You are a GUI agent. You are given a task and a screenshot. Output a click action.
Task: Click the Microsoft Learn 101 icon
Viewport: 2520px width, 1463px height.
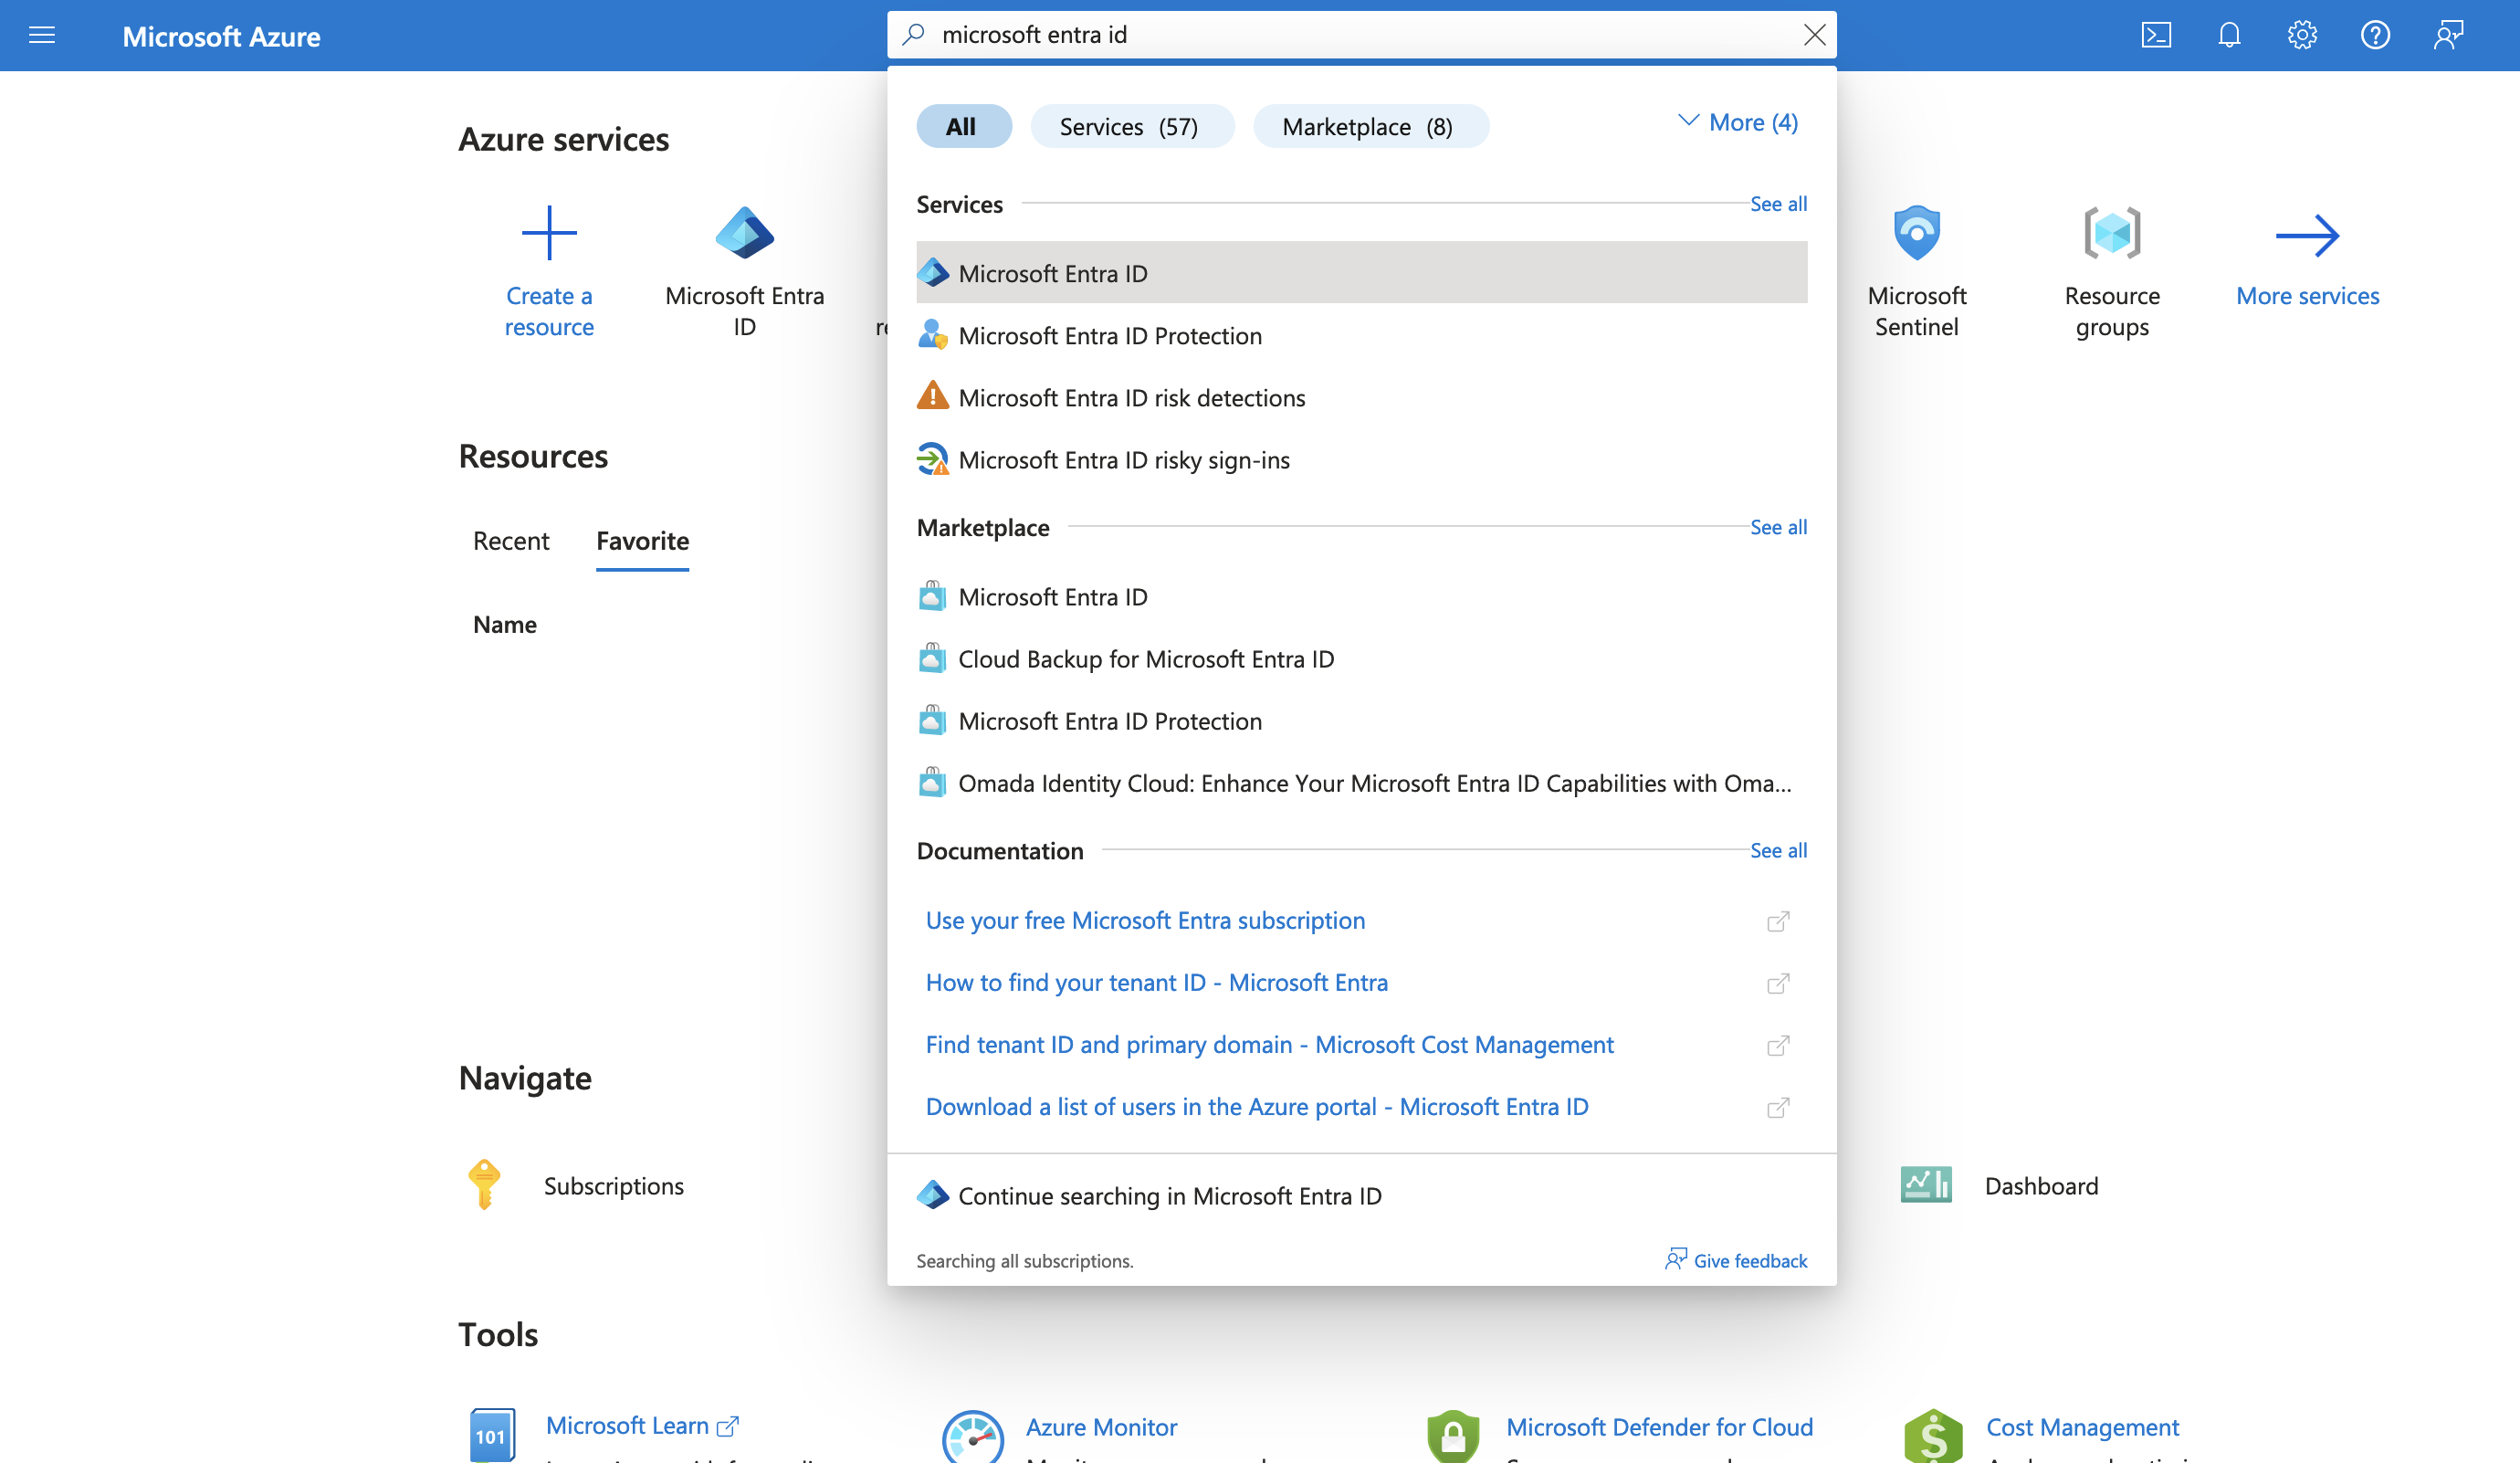[492, 1436]
